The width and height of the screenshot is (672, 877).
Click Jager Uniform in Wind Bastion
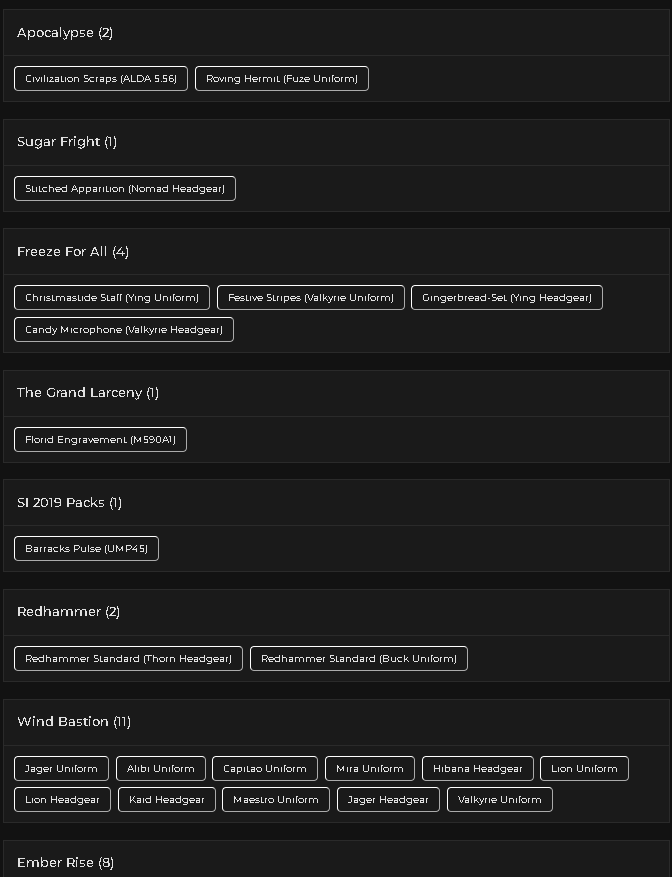(x=61, y=768)
